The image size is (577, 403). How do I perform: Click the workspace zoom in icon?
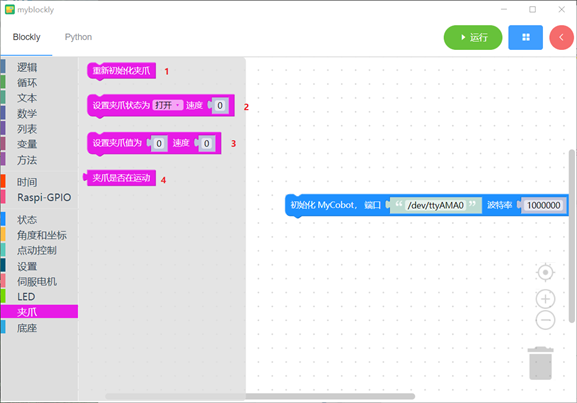(x=545, y=299)
